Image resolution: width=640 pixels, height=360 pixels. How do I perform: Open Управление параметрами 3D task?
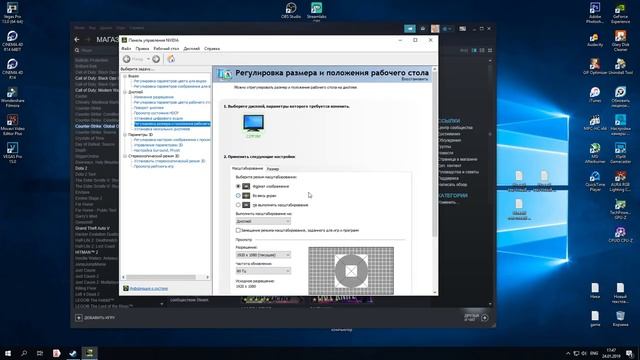pyautogui.click(x=158, y=145)
